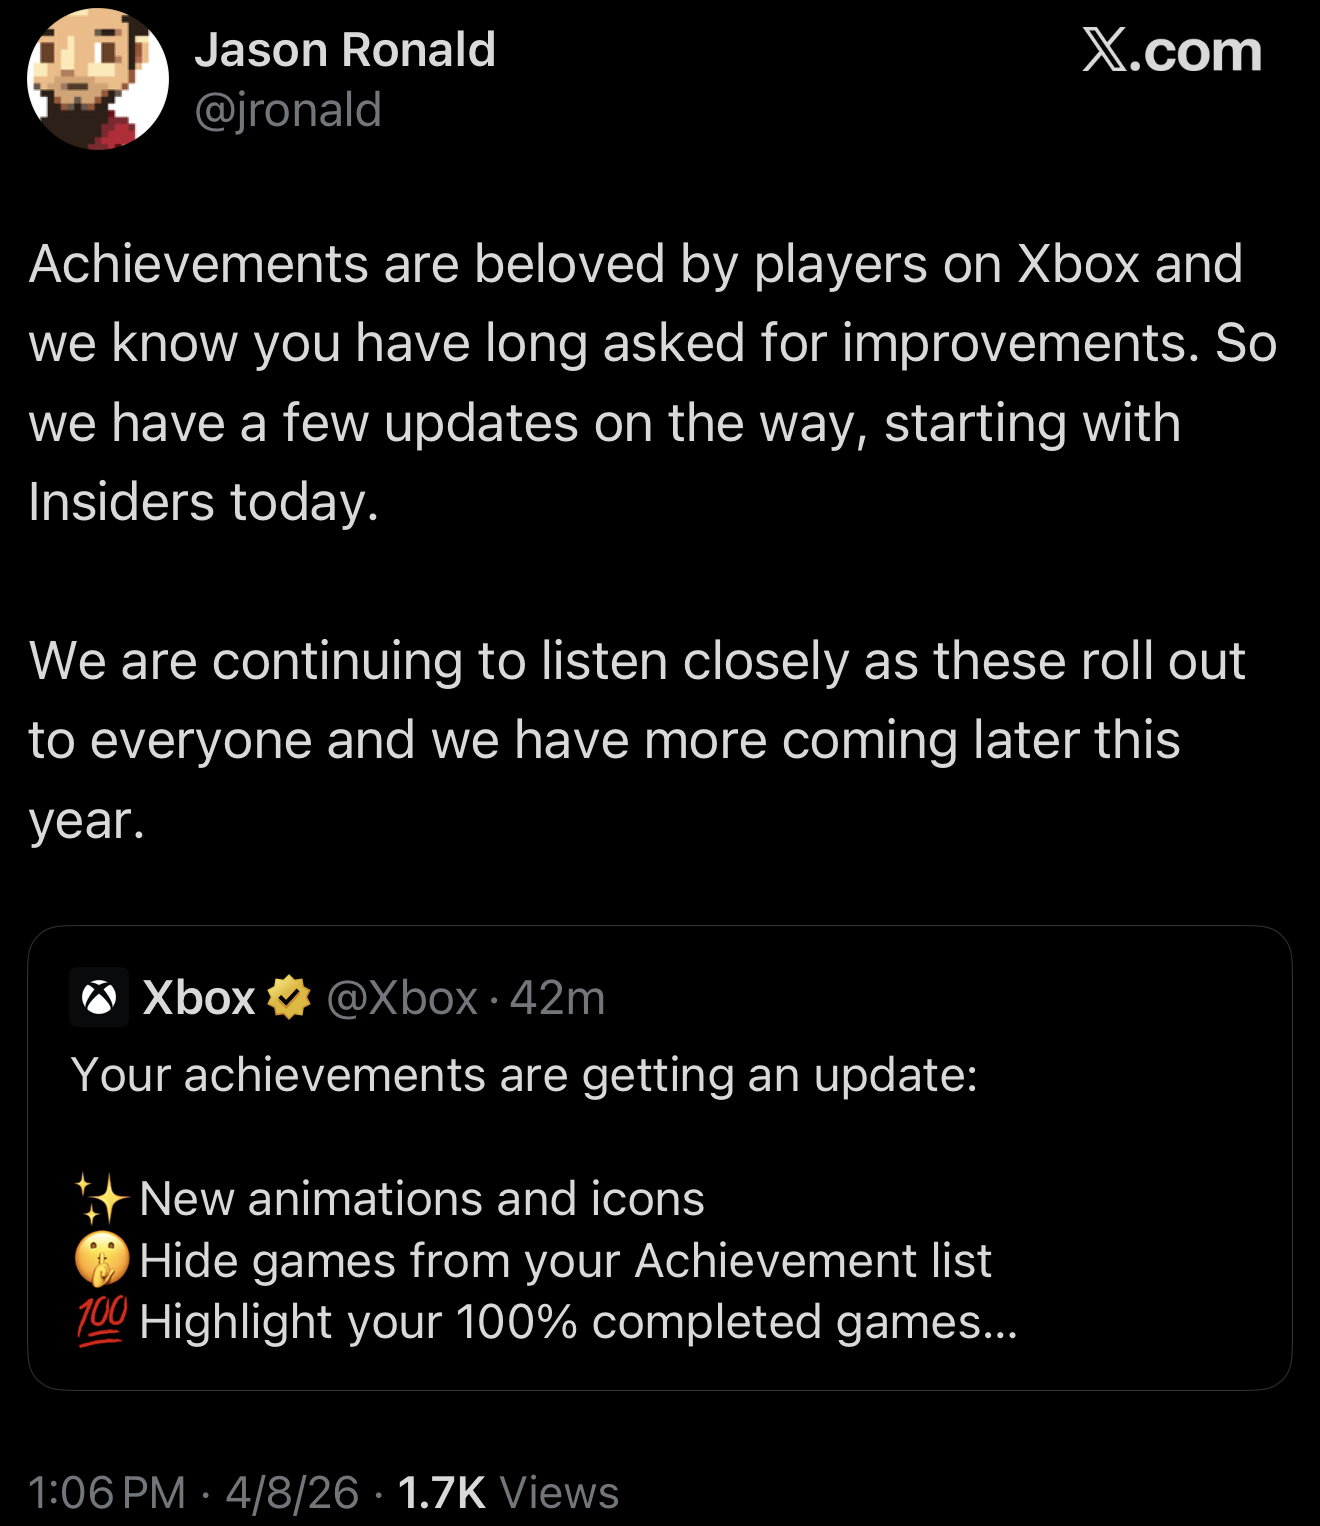
Task: Click the 42m timestamp on quoted post
Action: click(557, 998)
